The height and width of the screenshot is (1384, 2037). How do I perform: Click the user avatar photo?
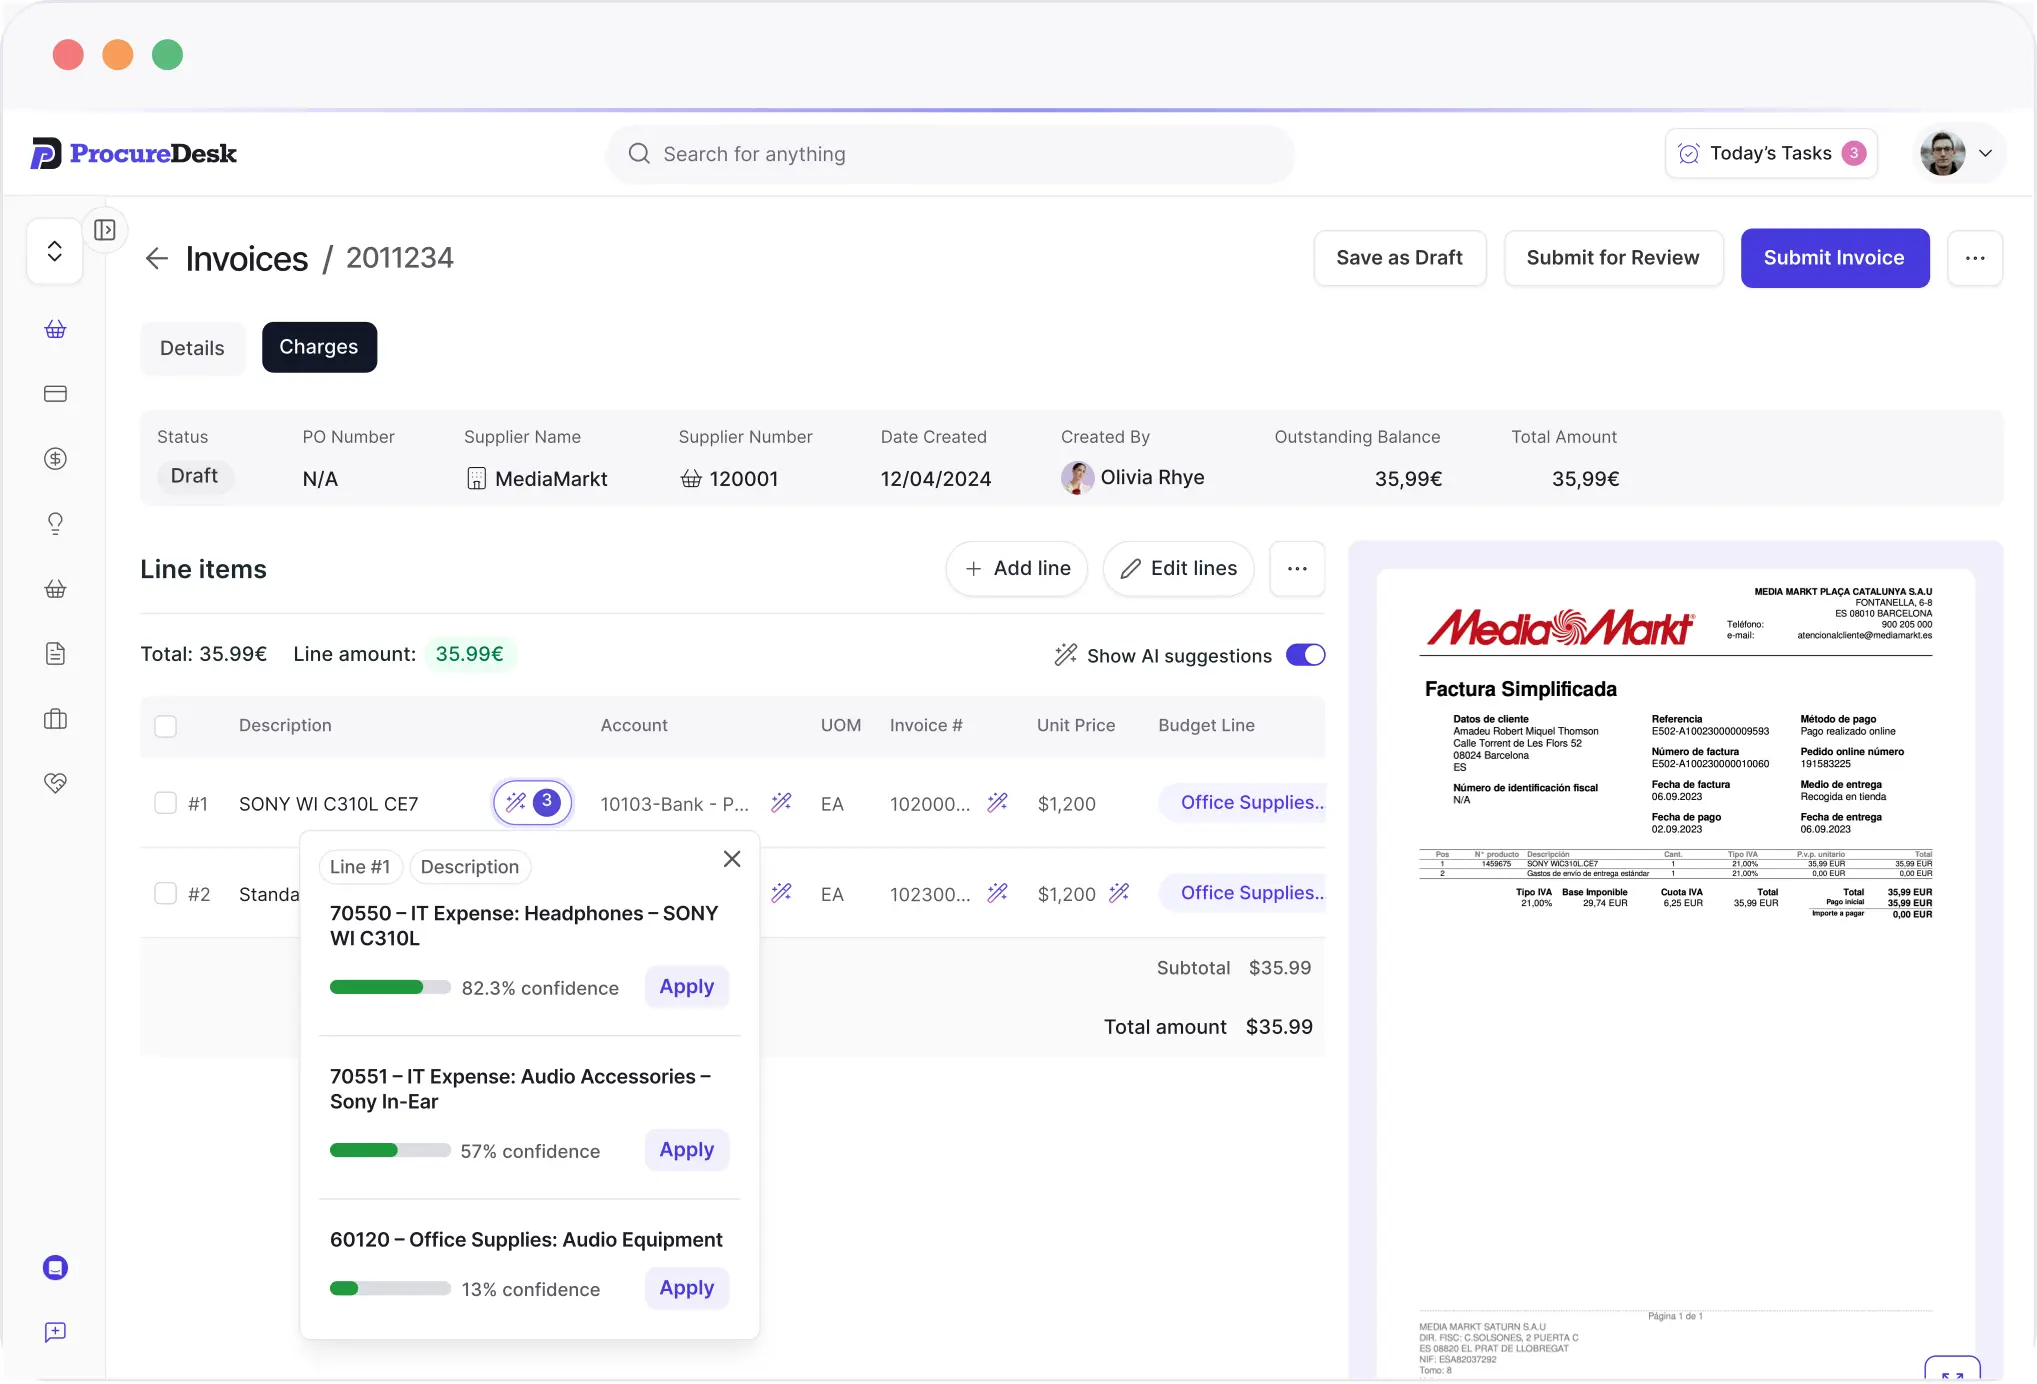[x=1943, y=153]
